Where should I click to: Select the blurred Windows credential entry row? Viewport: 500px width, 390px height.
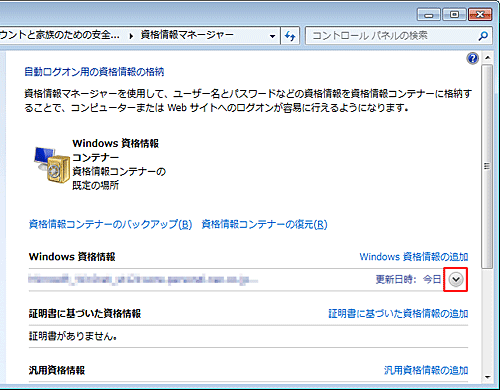click(x=248, y=280)
